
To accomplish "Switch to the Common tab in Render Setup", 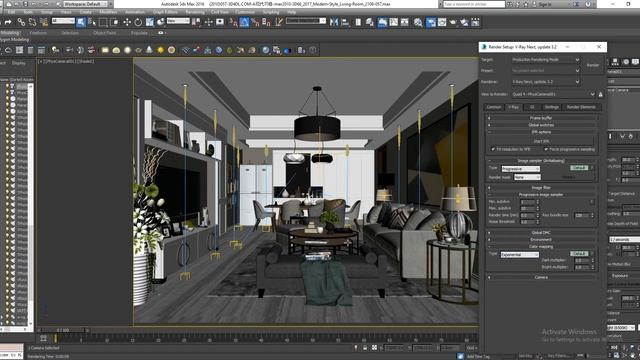I will pyautogui.click(x=493, y=107).
